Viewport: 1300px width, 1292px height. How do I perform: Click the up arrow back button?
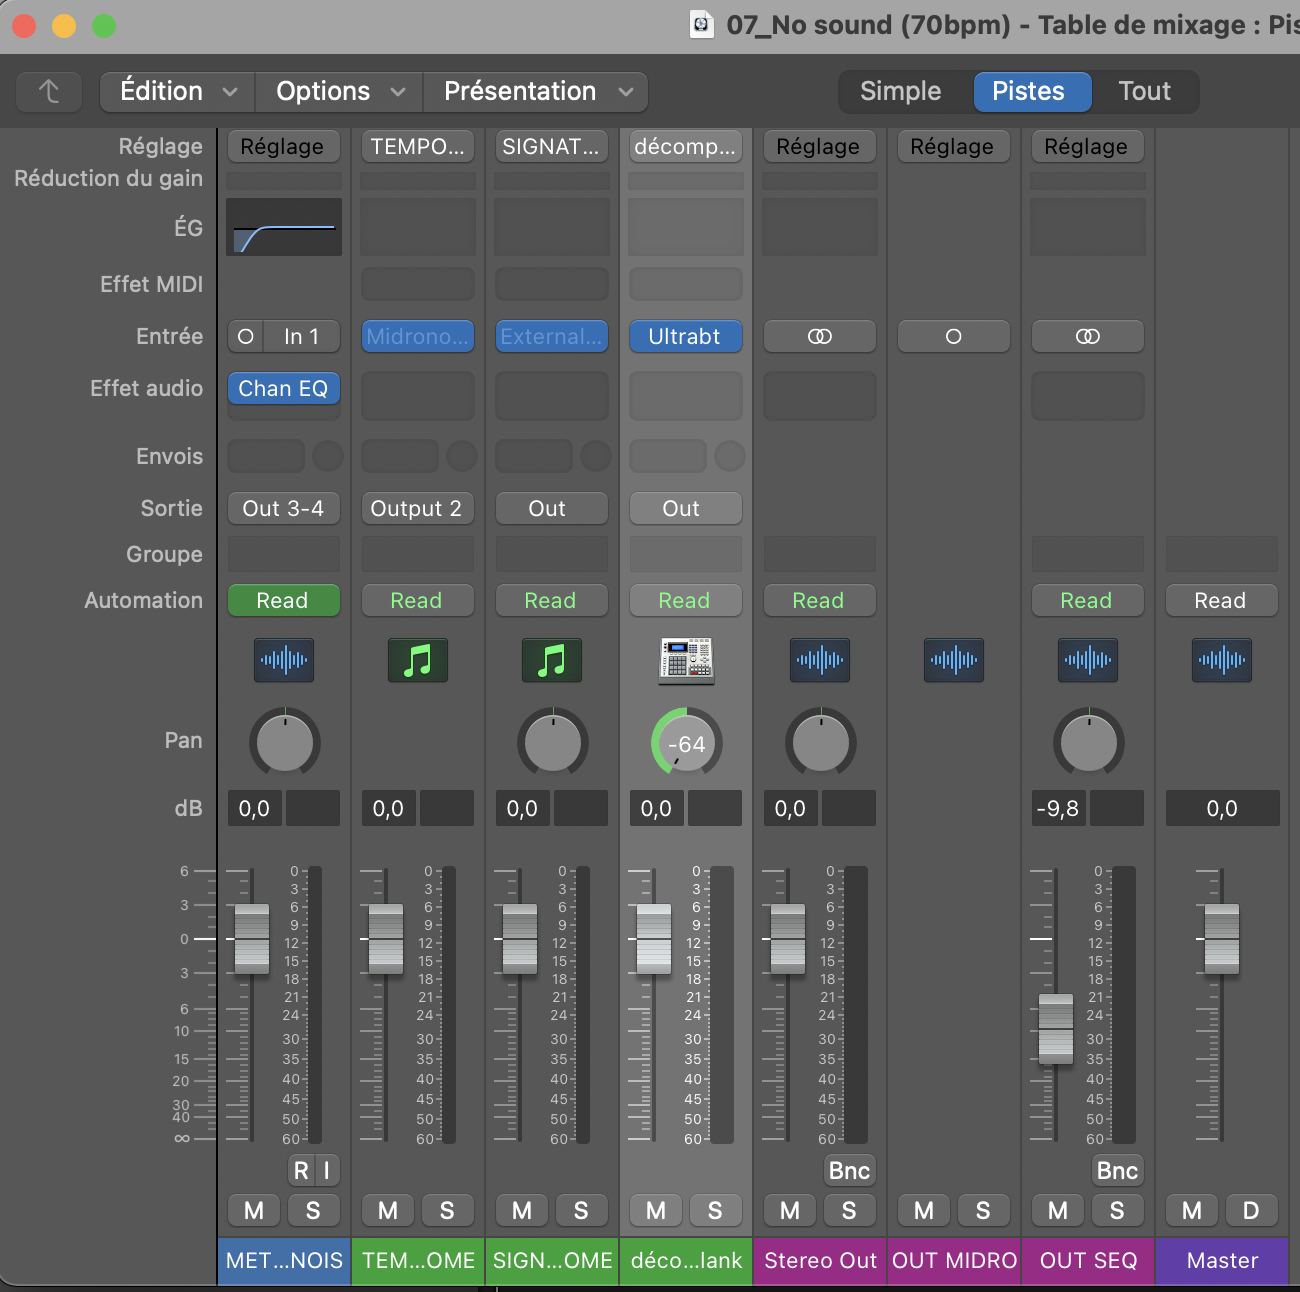49,92
